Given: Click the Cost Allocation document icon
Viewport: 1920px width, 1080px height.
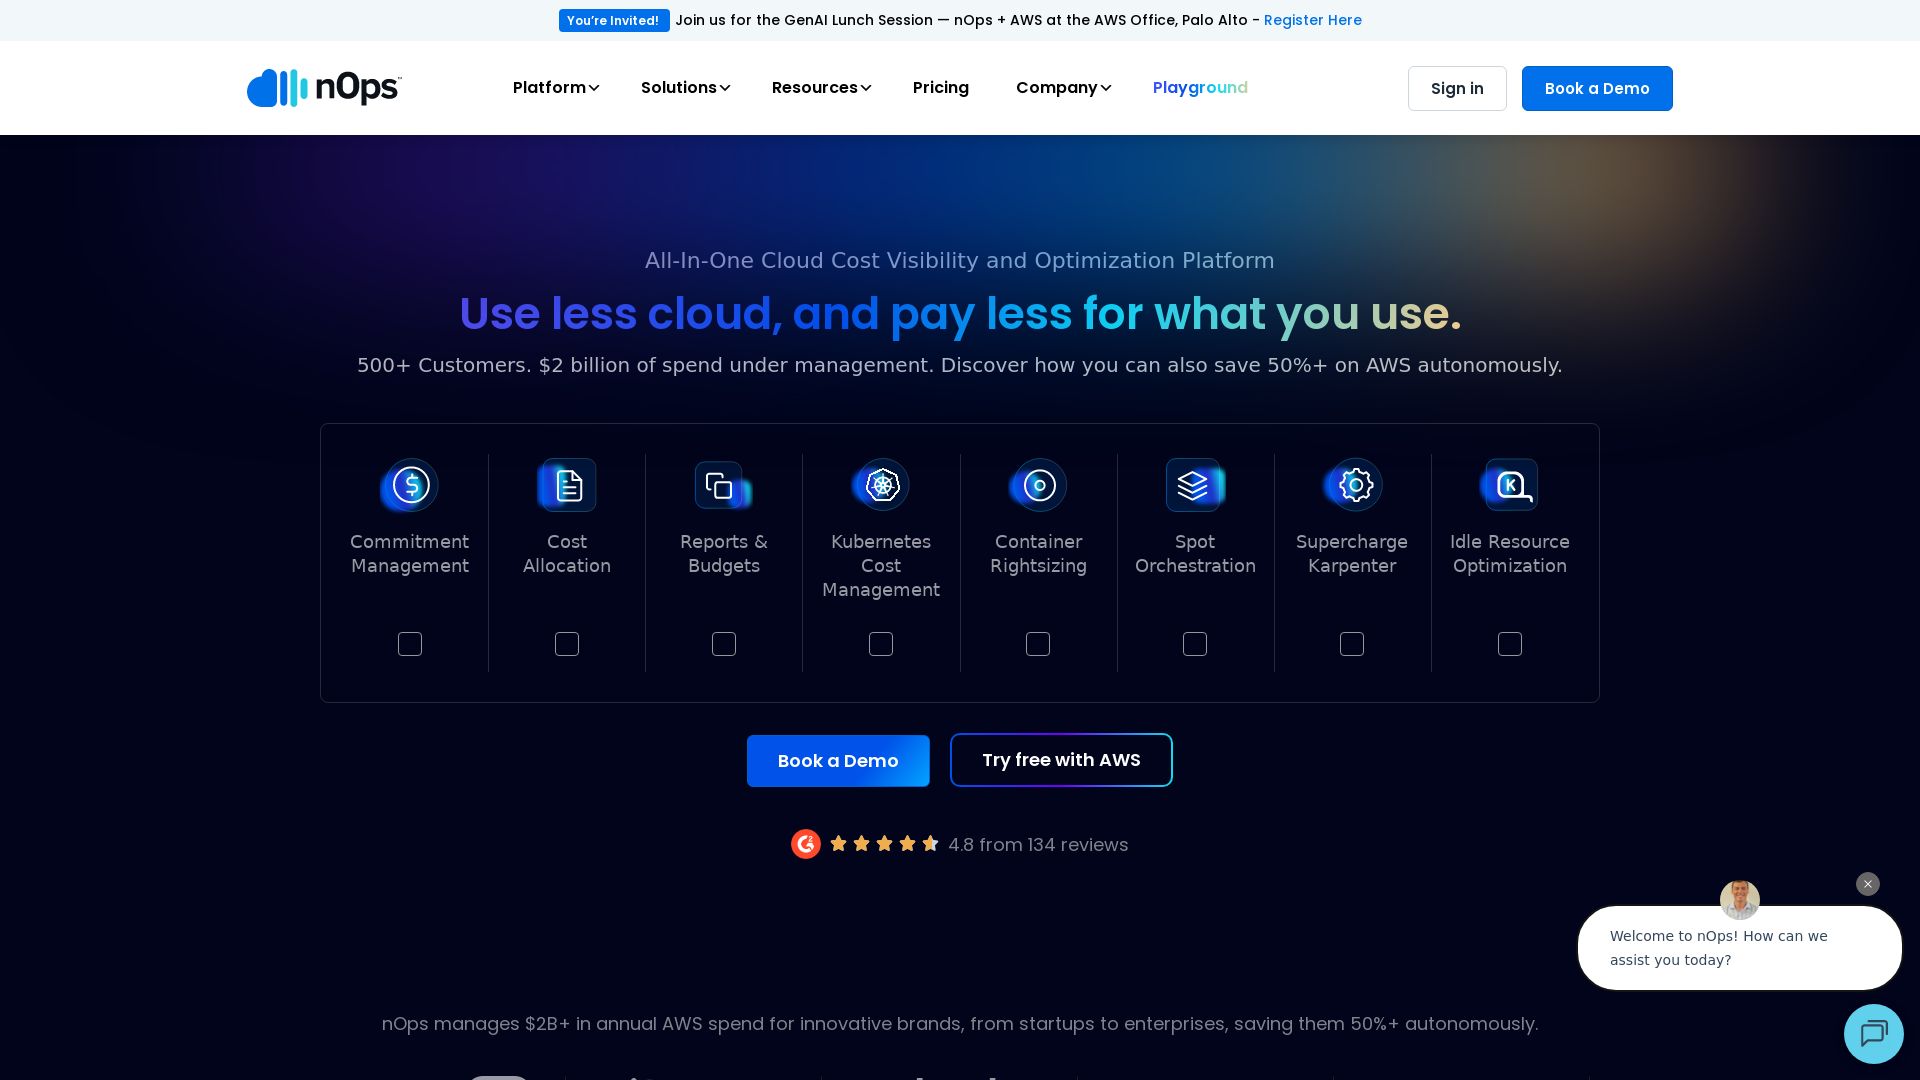Looking at the screenshot, I should (567, 485).
